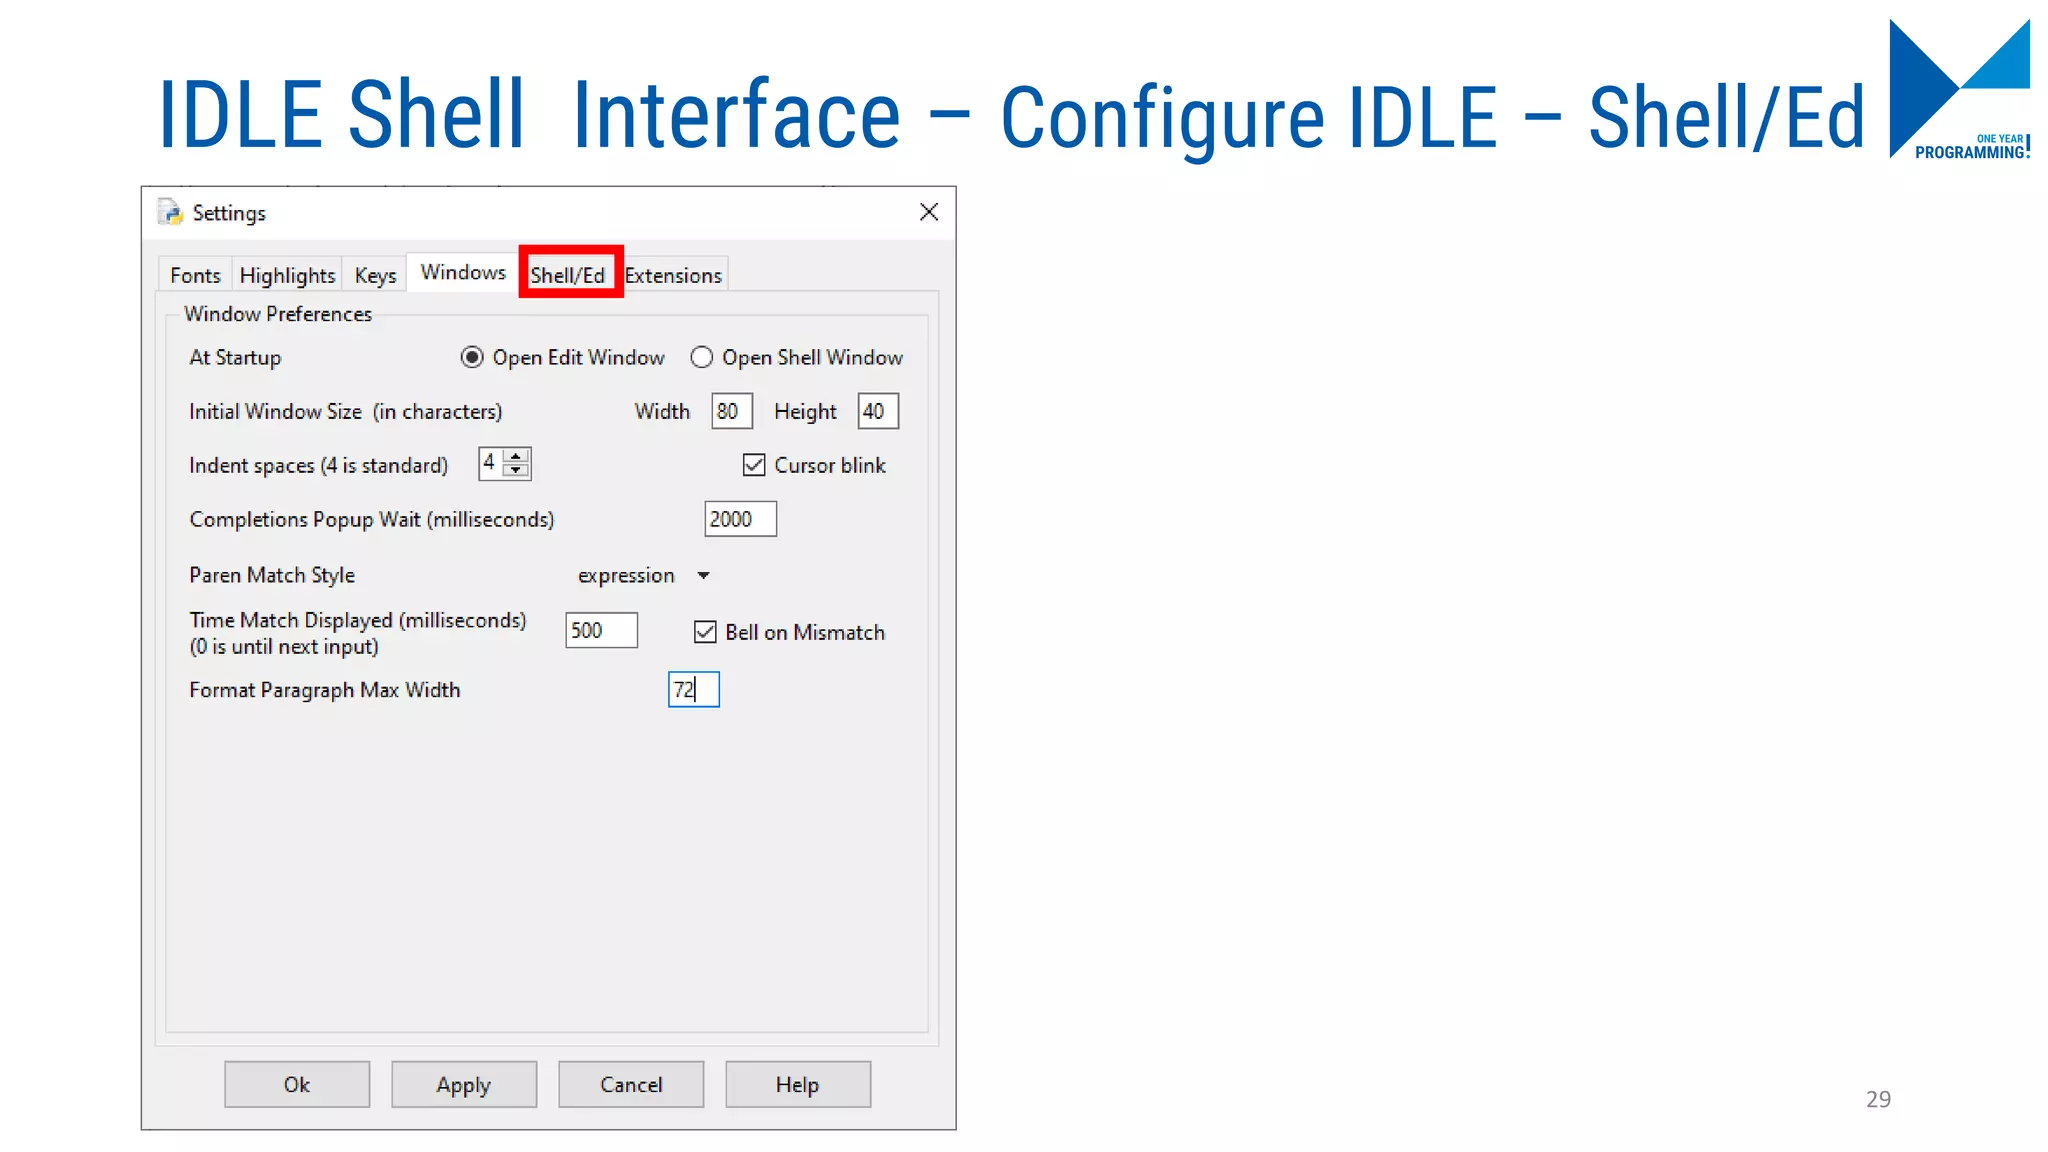Close the Settings dialog
The image size is (2048, 1152).
coord(929,212)
